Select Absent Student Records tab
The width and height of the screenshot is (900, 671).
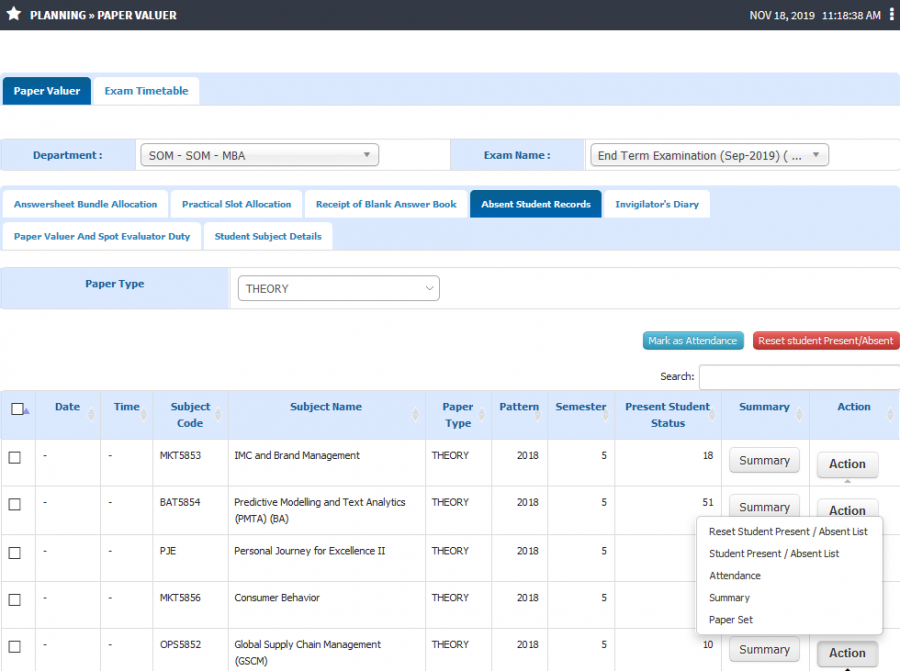pos(536,204)
